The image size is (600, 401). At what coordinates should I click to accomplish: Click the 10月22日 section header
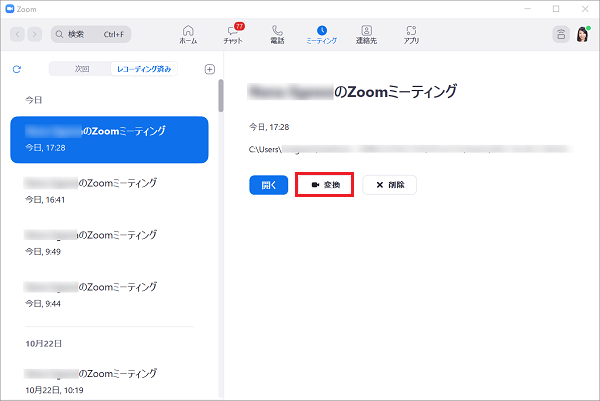43,344
